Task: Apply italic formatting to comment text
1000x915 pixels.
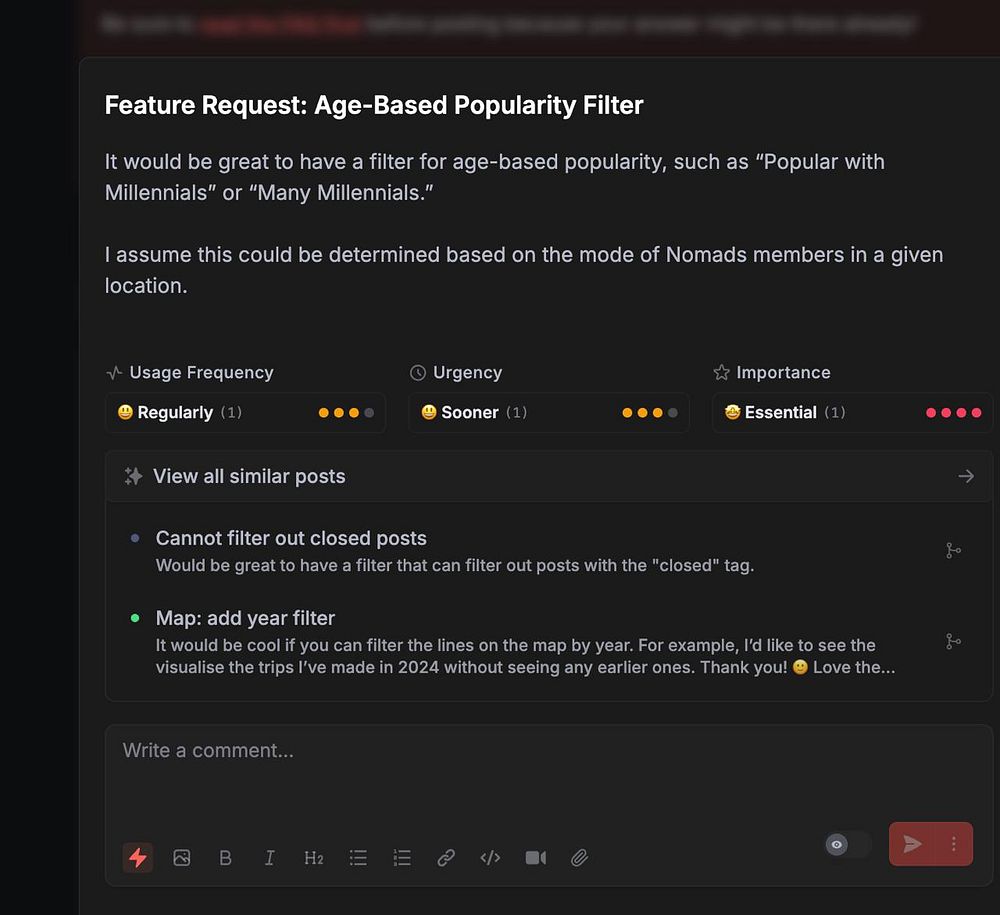Action: click(269, 858)
